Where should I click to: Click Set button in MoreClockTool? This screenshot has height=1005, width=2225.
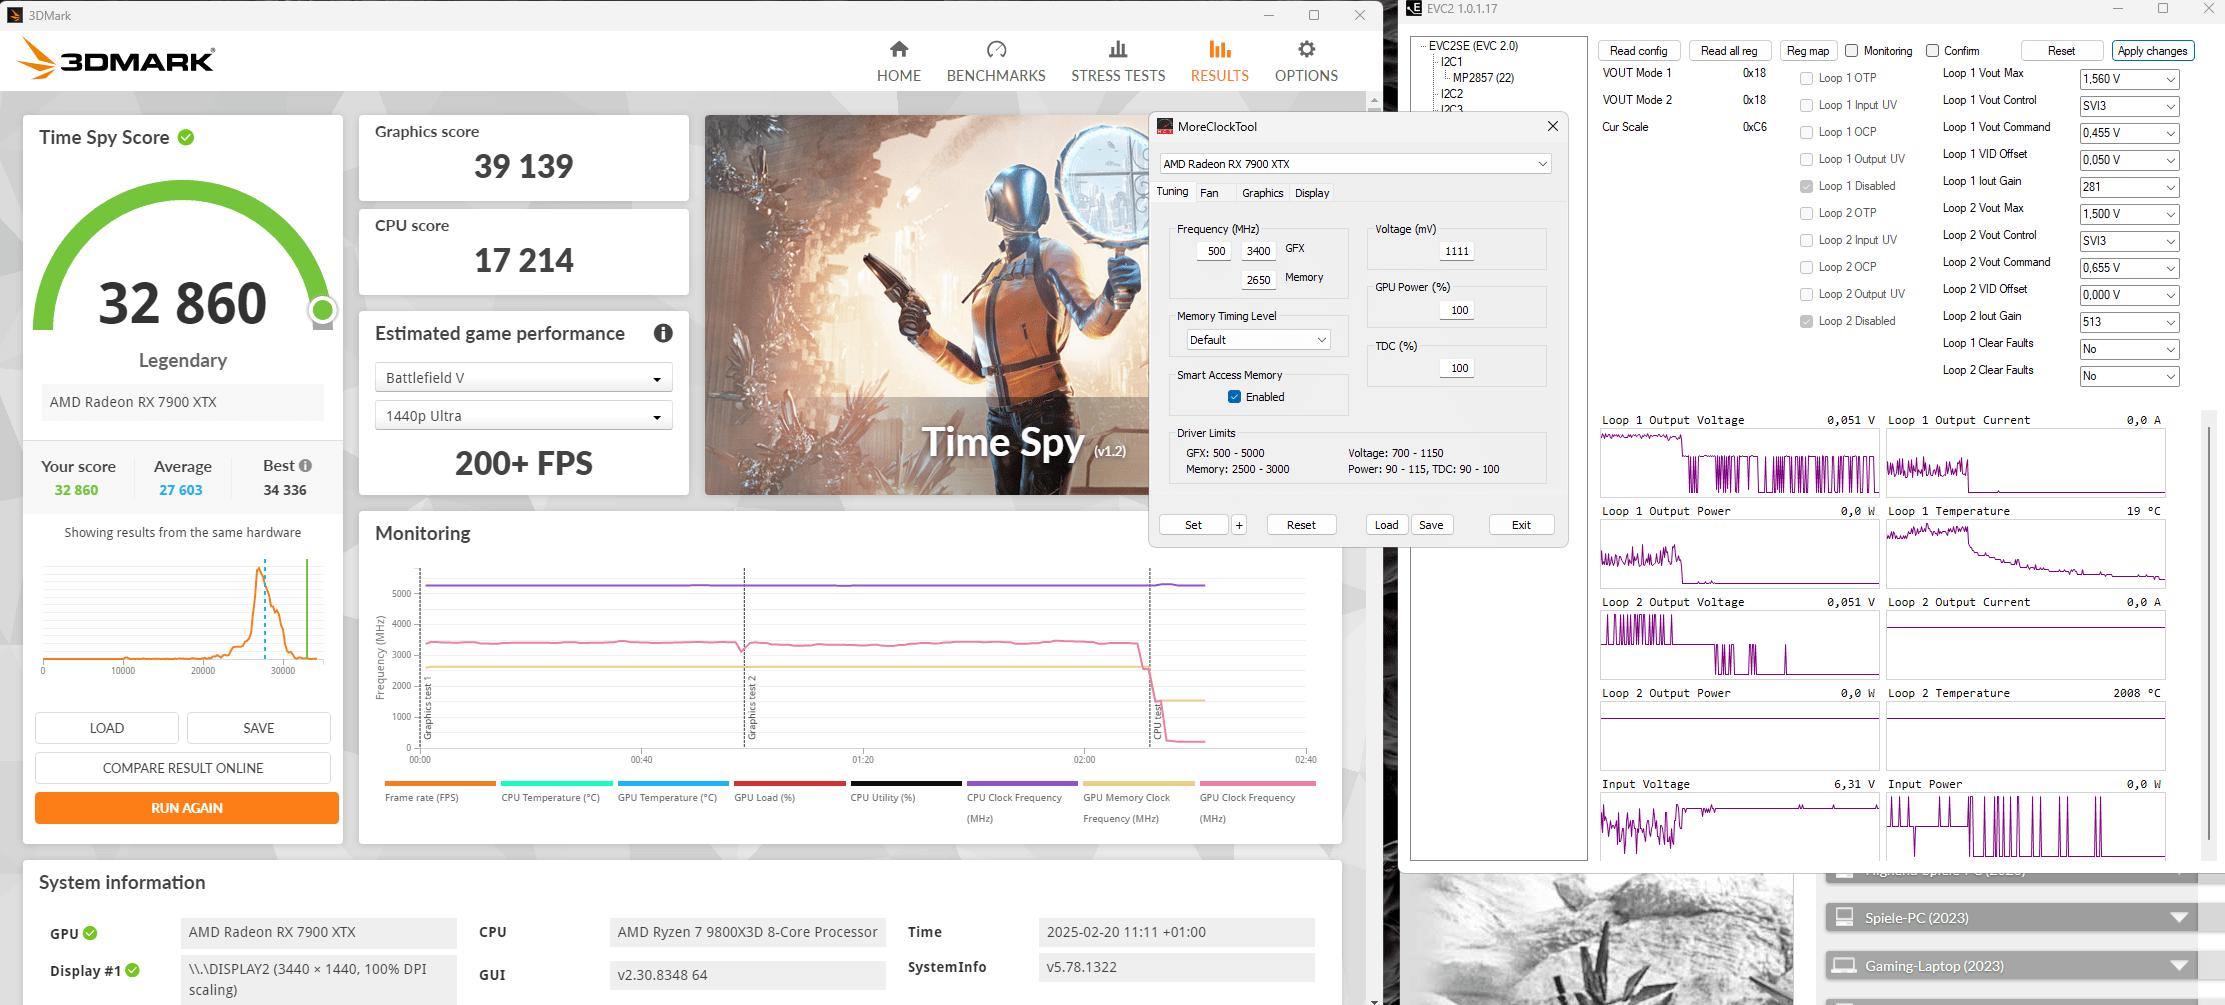pos(1193,525)
